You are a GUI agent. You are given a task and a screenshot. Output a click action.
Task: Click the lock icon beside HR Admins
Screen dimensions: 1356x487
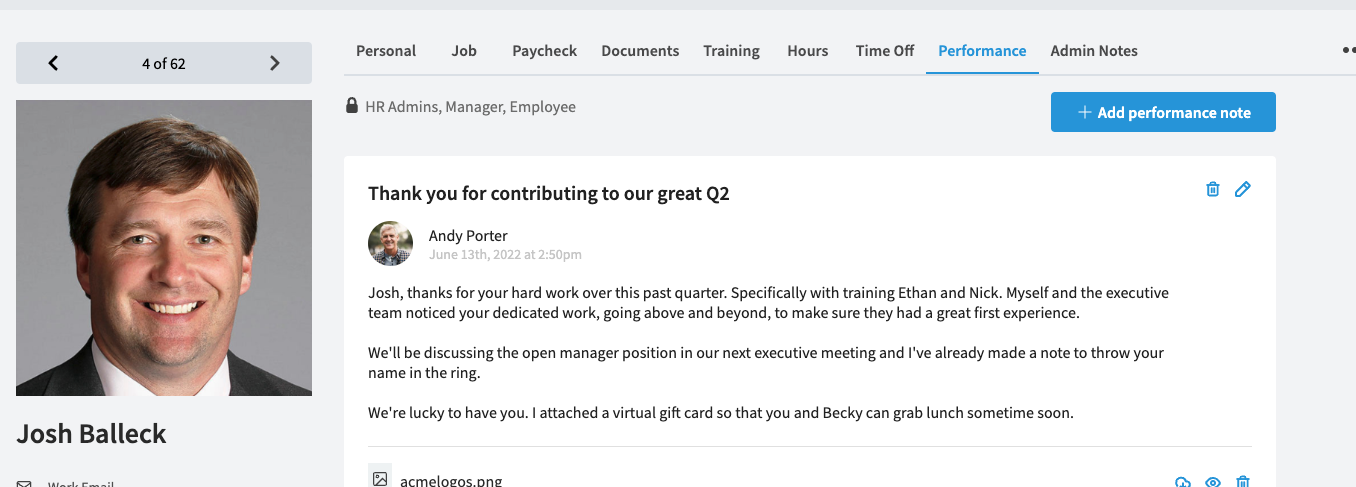coord(352,106)
